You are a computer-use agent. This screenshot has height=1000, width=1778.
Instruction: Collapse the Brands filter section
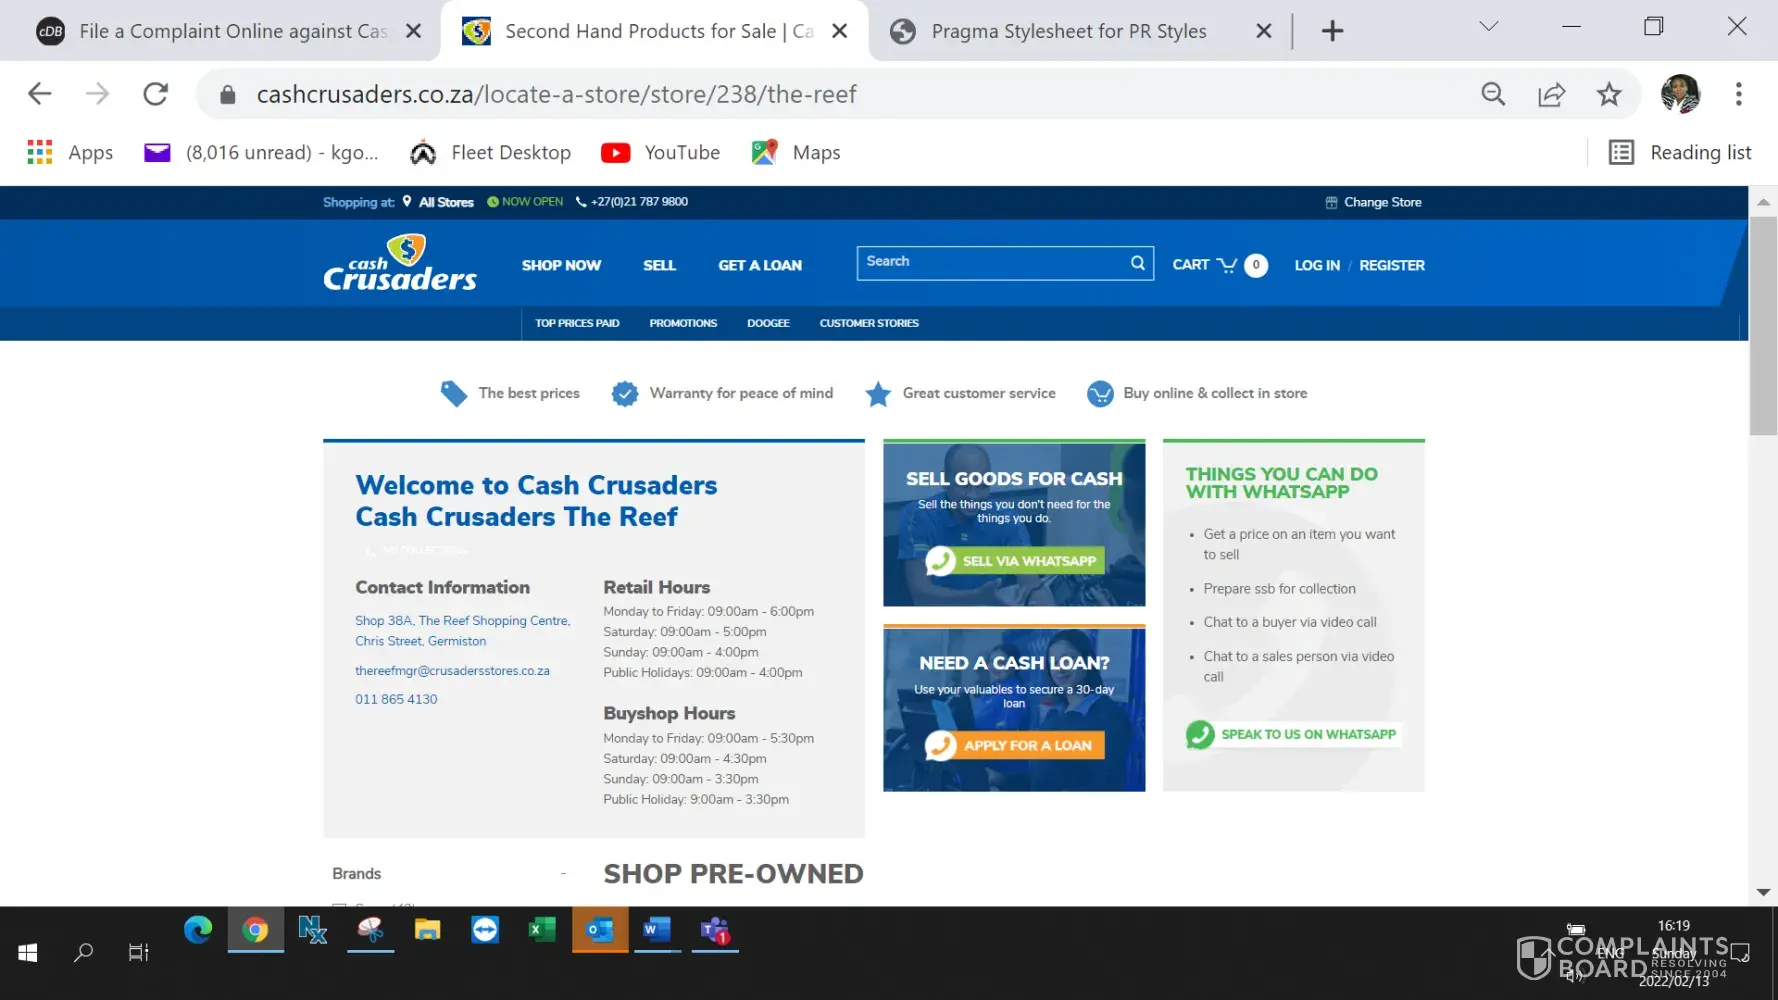tap(563, 873)
